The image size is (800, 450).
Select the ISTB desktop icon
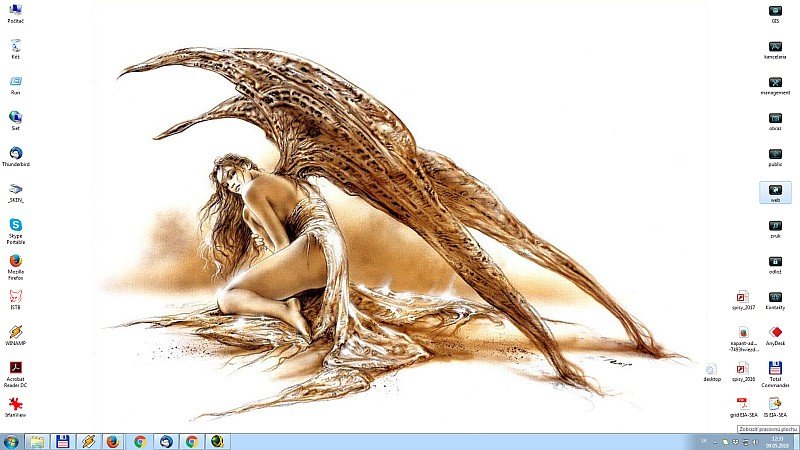[15, 300]
